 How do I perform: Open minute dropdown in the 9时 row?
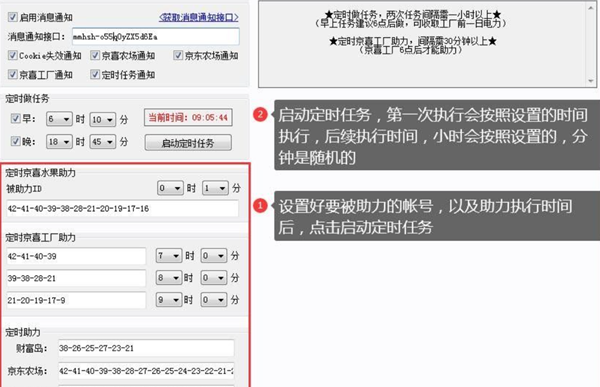coord(214,300)
